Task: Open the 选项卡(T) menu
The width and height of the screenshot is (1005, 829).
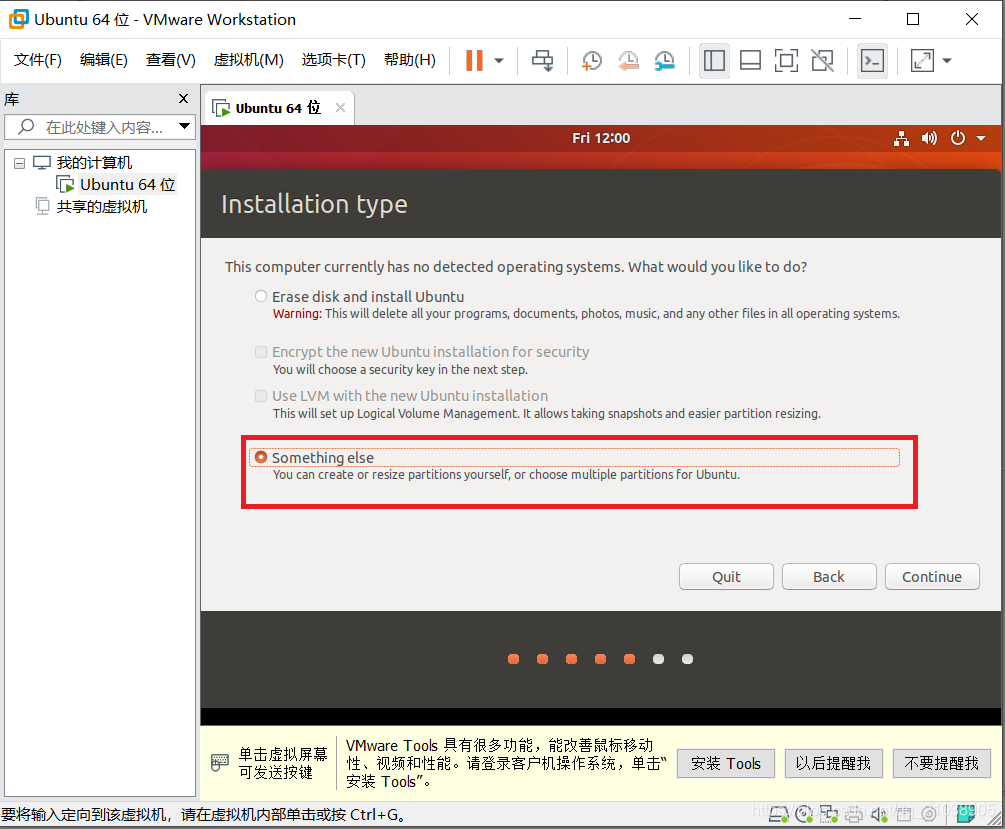Action: point(333,60)
